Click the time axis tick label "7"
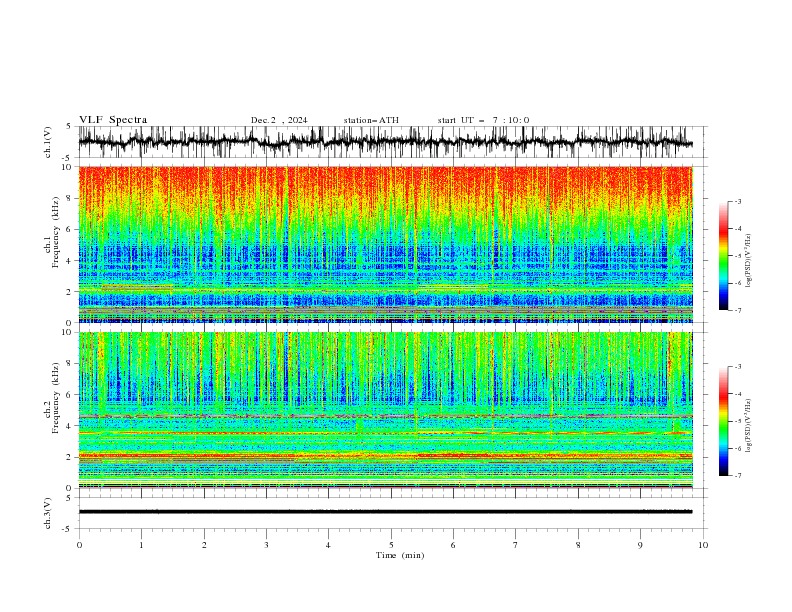Screen dimensions: 792x612 tap(516, 545)
